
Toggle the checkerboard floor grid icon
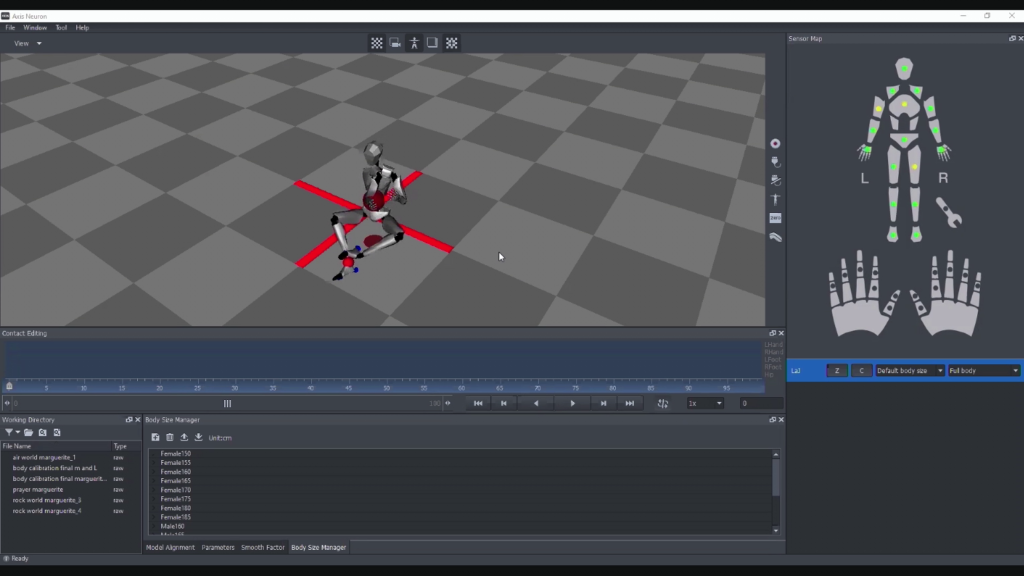click(377, 43)
